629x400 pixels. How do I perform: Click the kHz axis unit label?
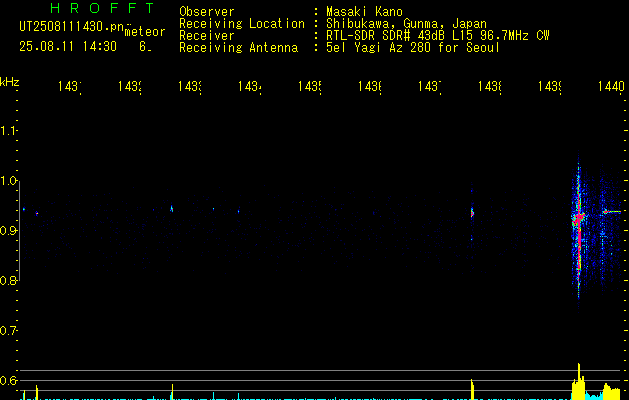tap(9, 82)
